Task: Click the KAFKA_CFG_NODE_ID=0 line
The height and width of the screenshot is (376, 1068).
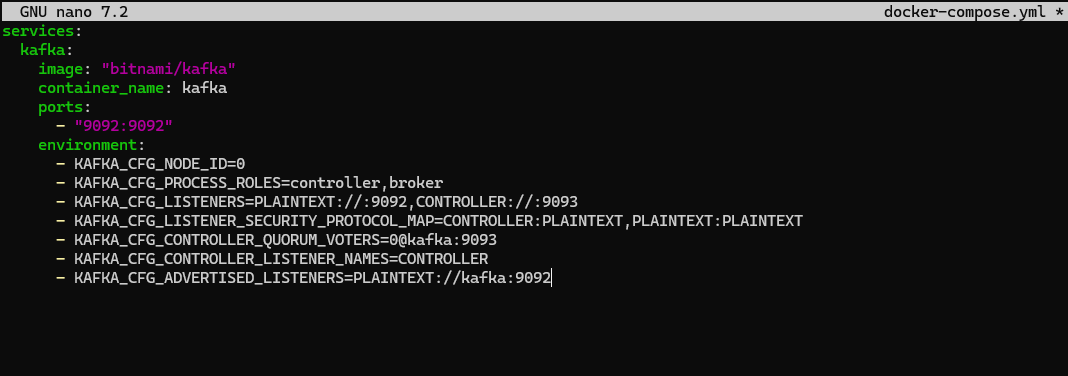Action: pos(159,164)
